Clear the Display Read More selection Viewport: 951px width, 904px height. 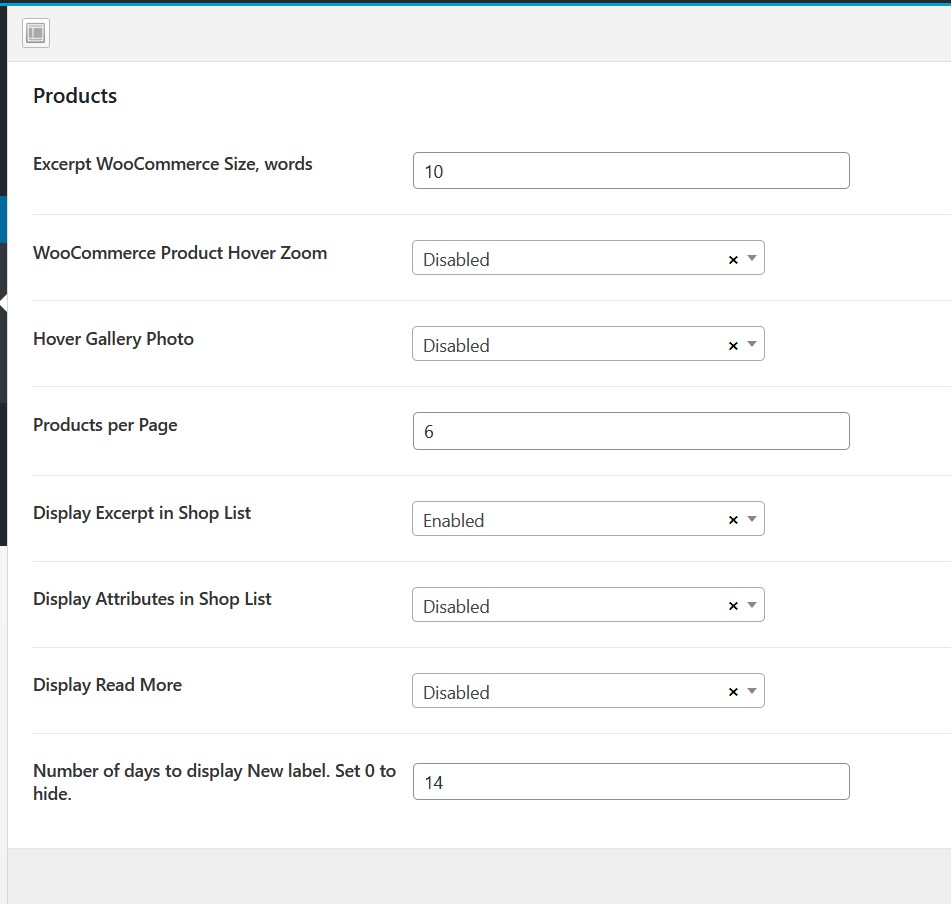coord(733,692)
